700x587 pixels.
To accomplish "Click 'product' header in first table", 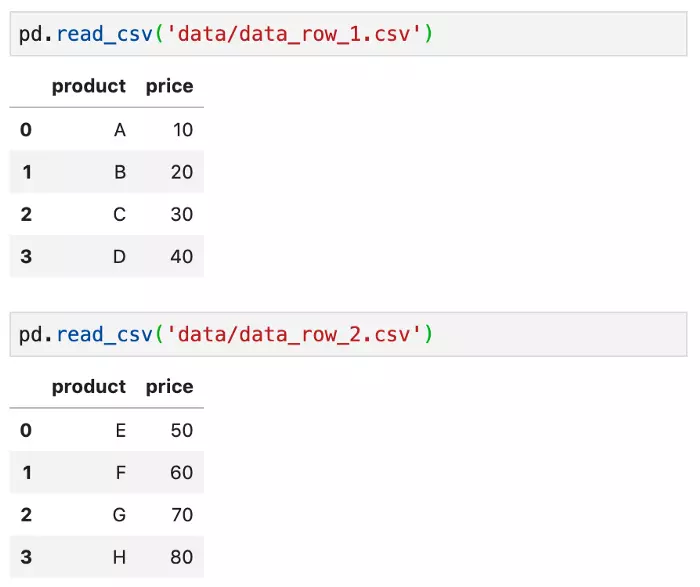I will [x=89, y=86].
